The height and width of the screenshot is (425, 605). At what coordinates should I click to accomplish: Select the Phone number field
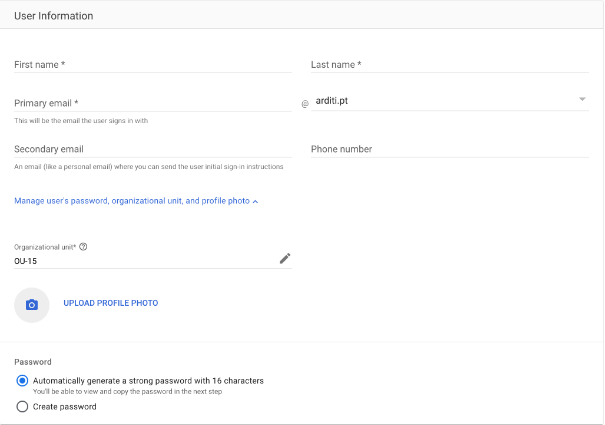click(x=449, y=149)
